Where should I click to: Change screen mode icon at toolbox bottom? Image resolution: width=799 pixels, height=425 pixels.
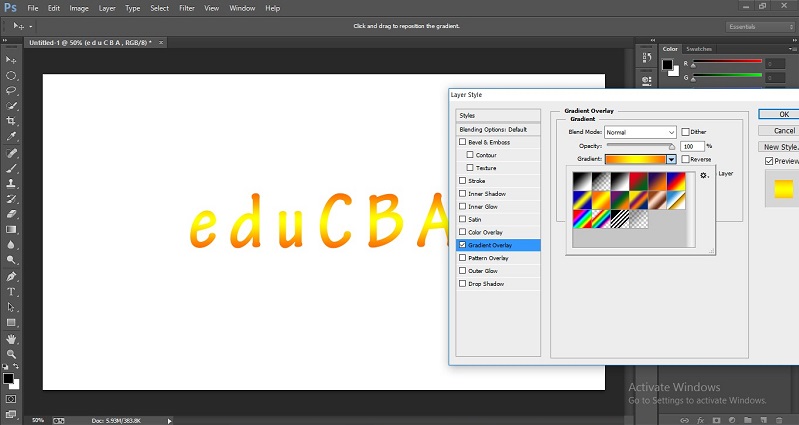[11, 414]
